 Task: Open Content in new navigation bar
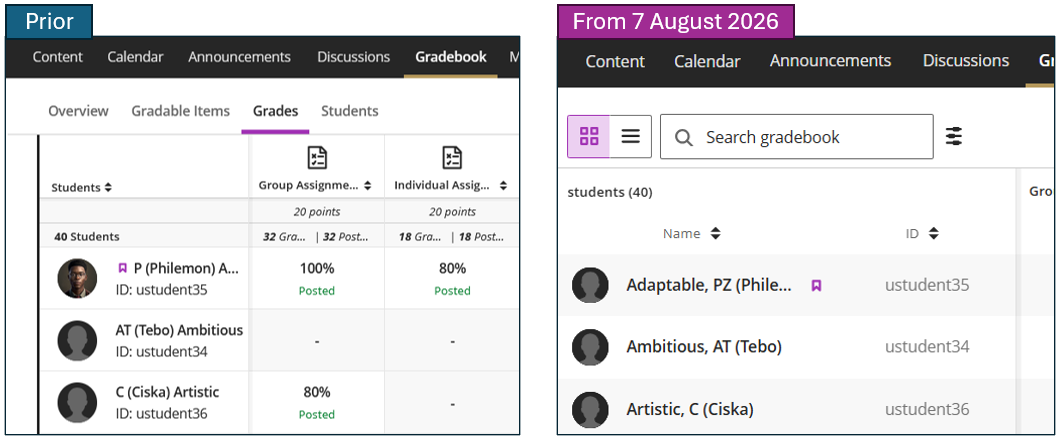[615, 61]
